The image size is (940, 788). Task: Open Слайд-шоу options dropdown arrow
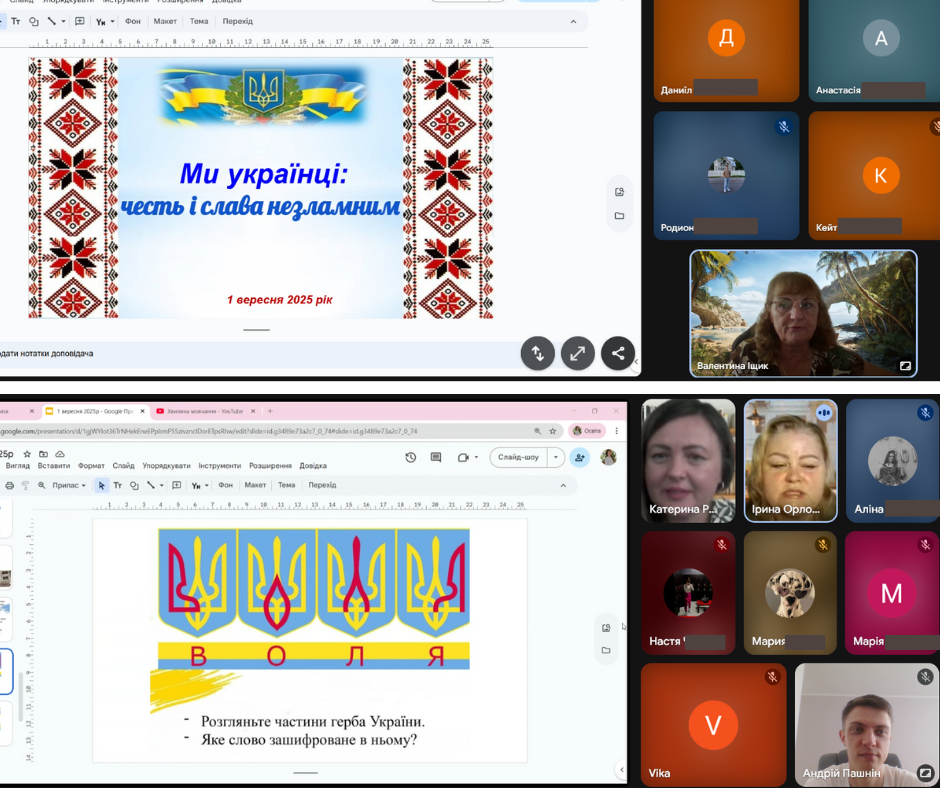coord(556,458)
